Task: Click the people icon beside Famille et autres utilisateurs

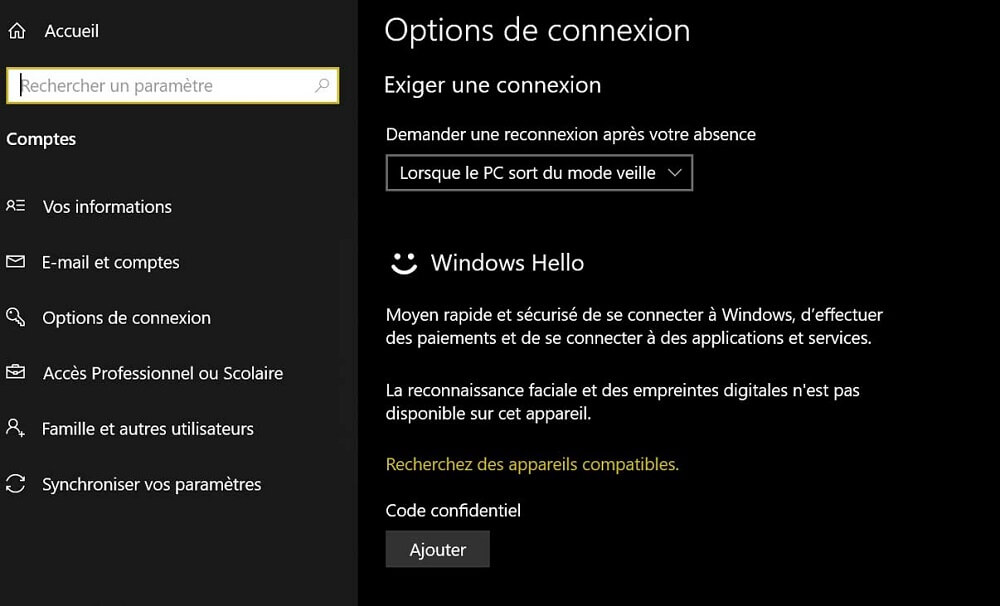Action: tap(15, 429)
